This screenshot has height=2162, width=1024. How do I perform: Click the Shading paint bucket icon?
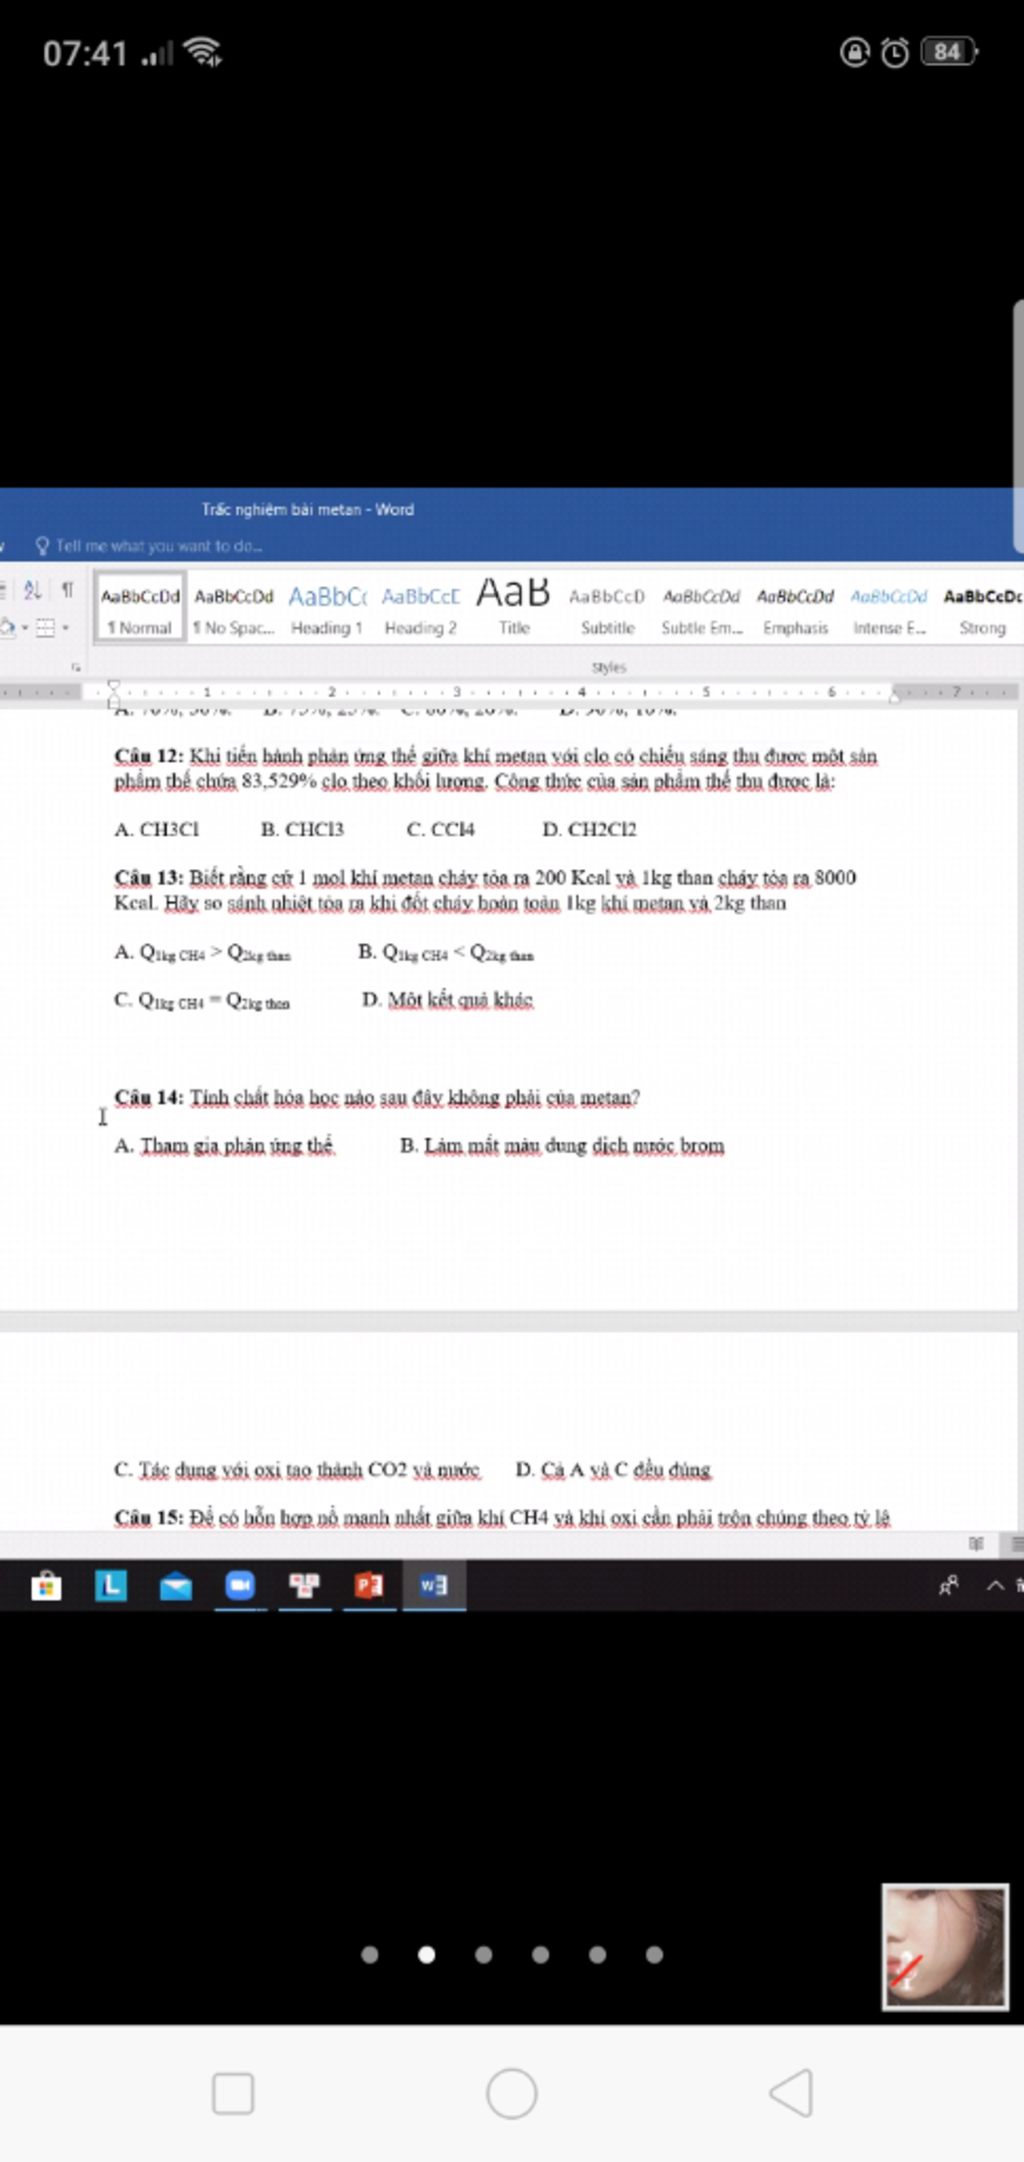(x=8, y=628)
